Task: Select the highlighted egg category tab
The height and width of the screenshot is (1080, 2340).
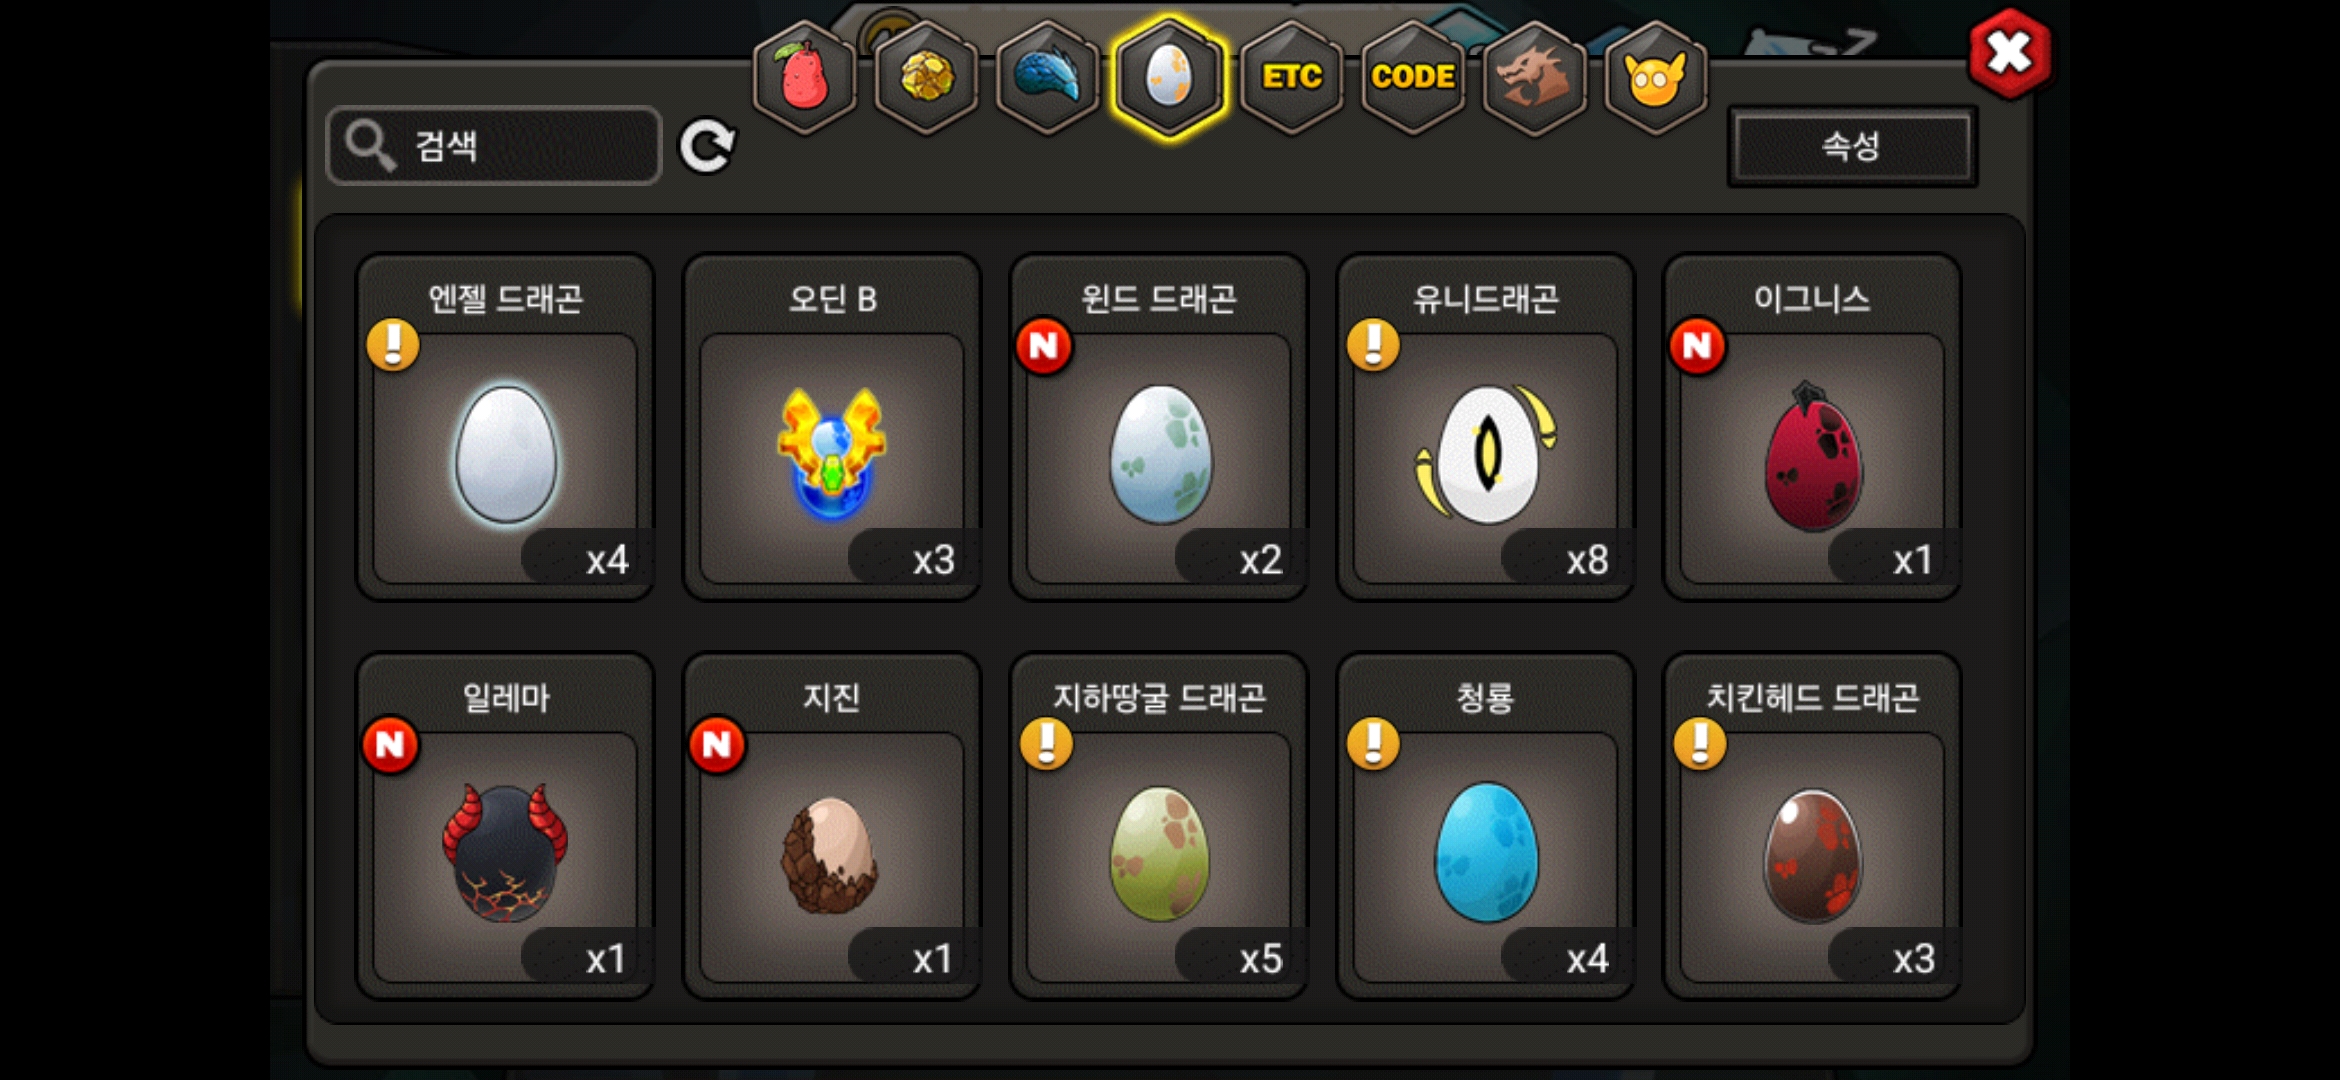Action: point(1169,77)
